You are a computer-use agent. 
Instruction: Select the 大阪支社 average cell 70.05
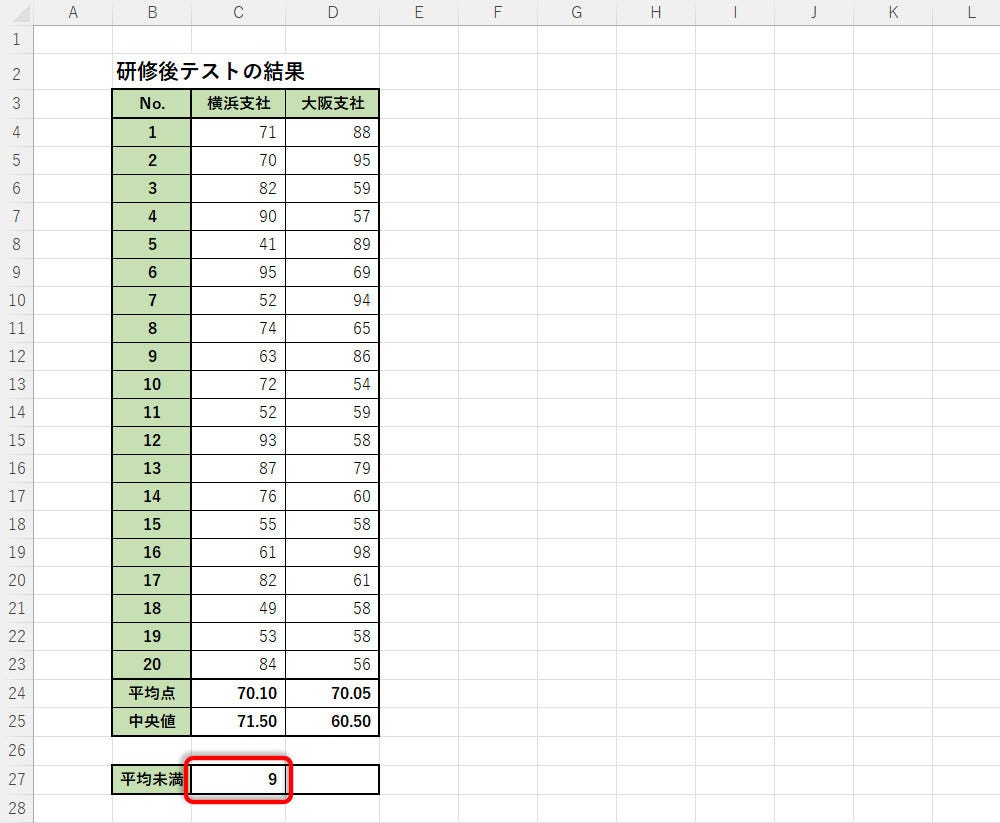332,693
